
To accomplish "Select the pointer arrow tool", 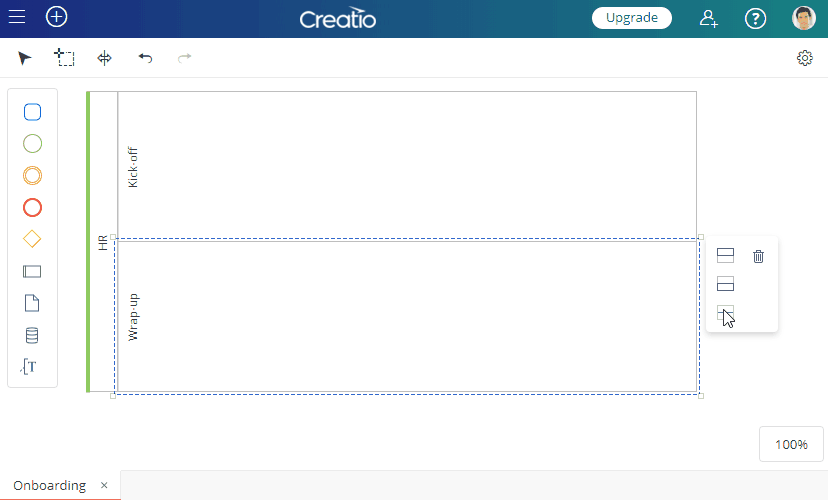I will click(x=24, y=58).
